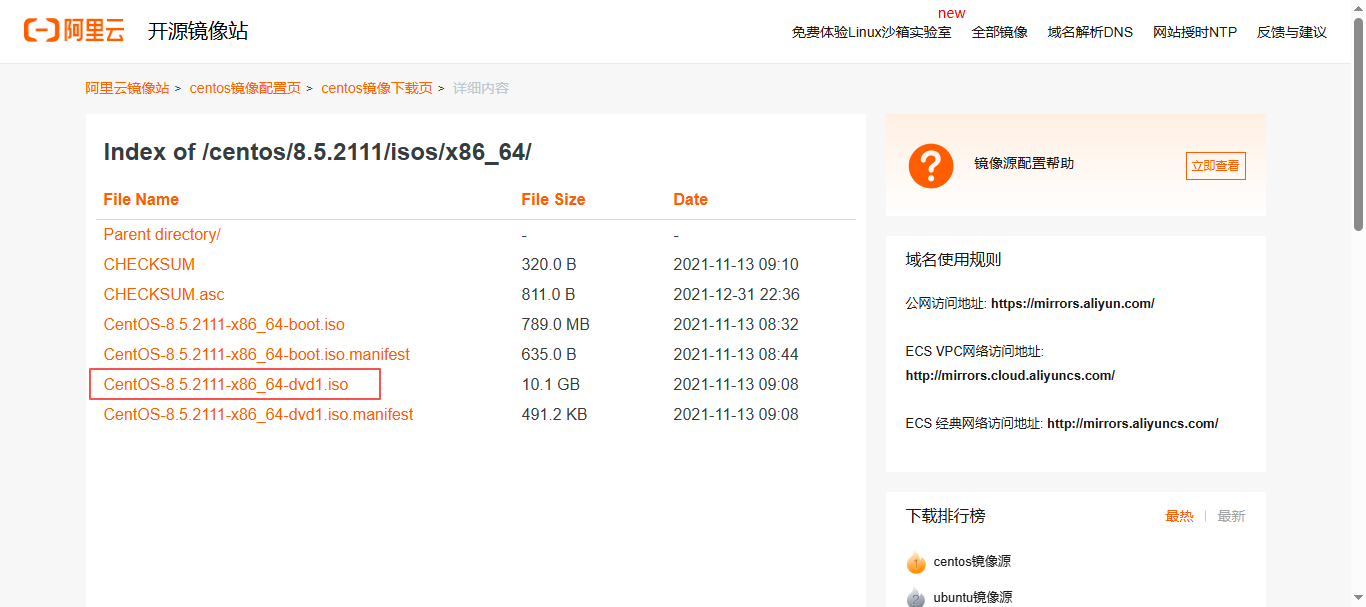
Task: Click the 立即查看 button
Action: tap(1216, 166)
